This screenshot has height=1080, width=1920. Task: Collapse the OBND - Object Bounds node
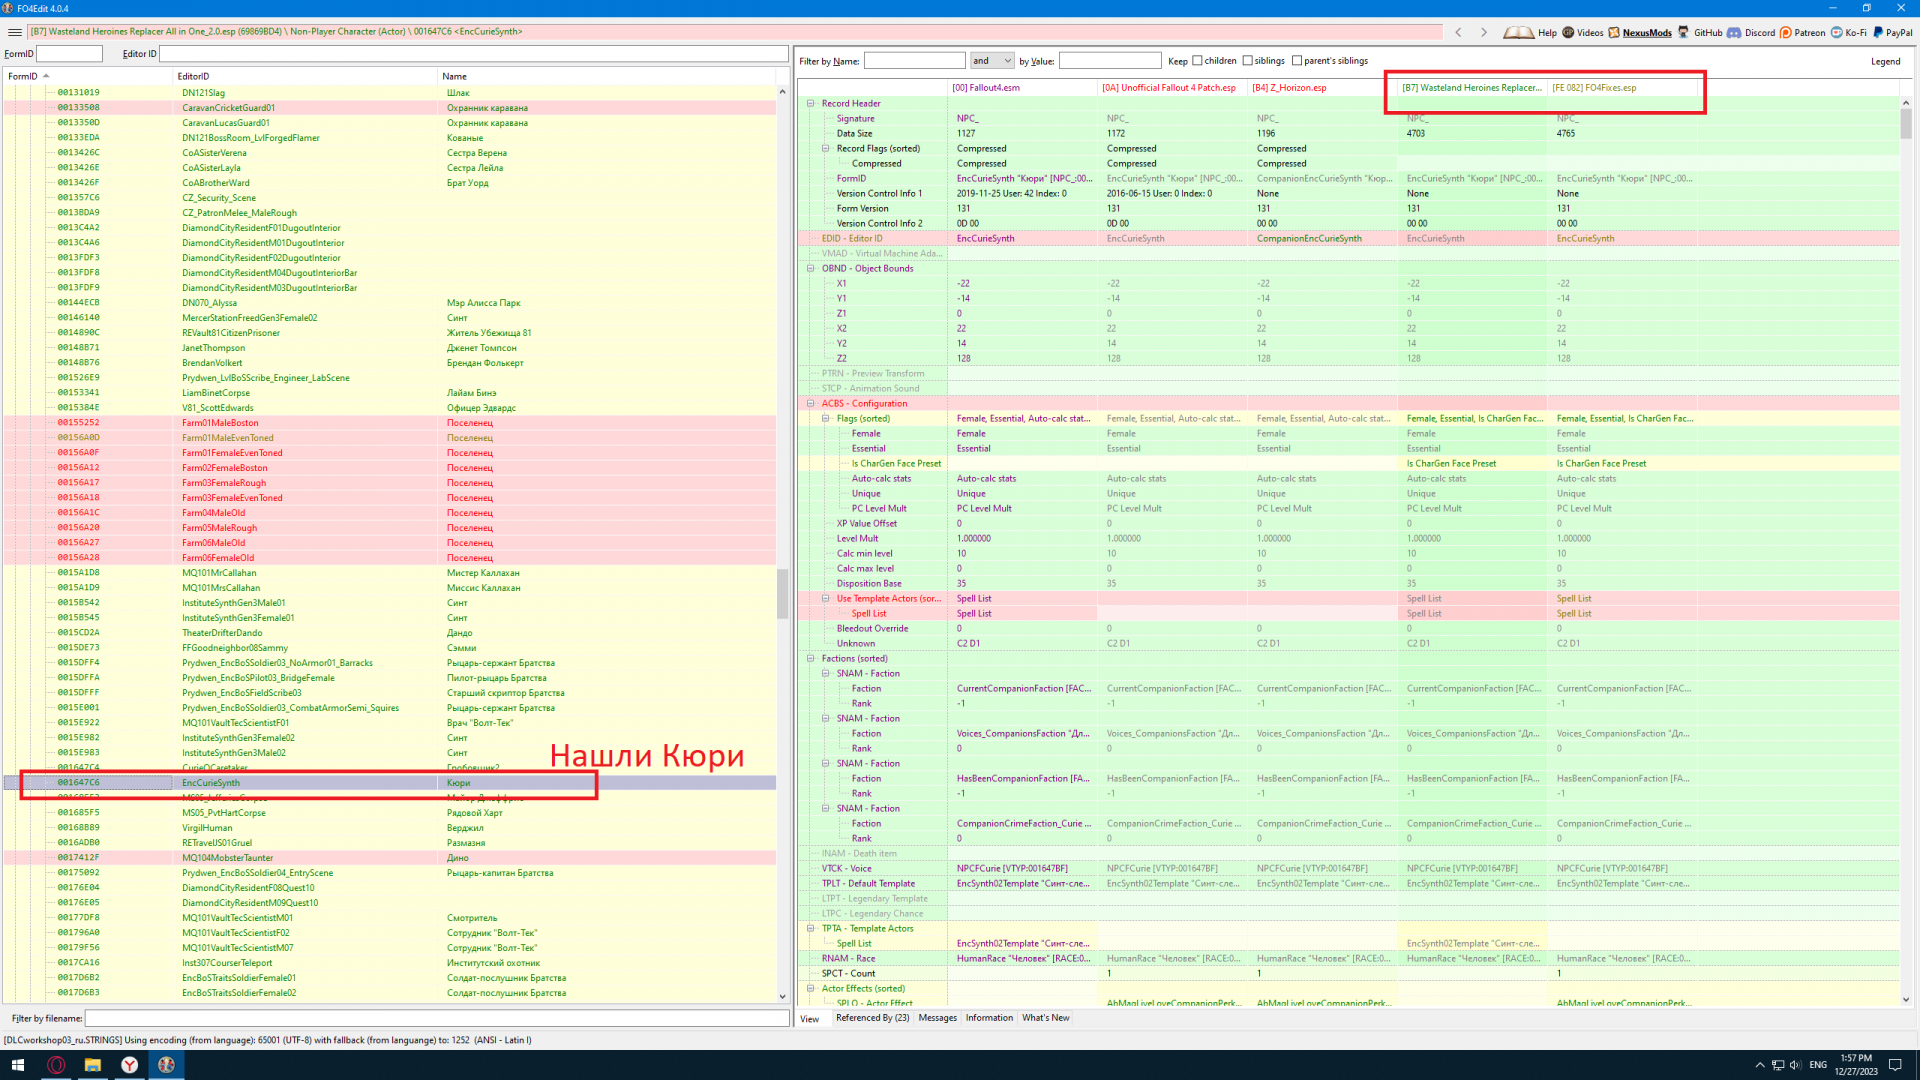tap(811, 269)
